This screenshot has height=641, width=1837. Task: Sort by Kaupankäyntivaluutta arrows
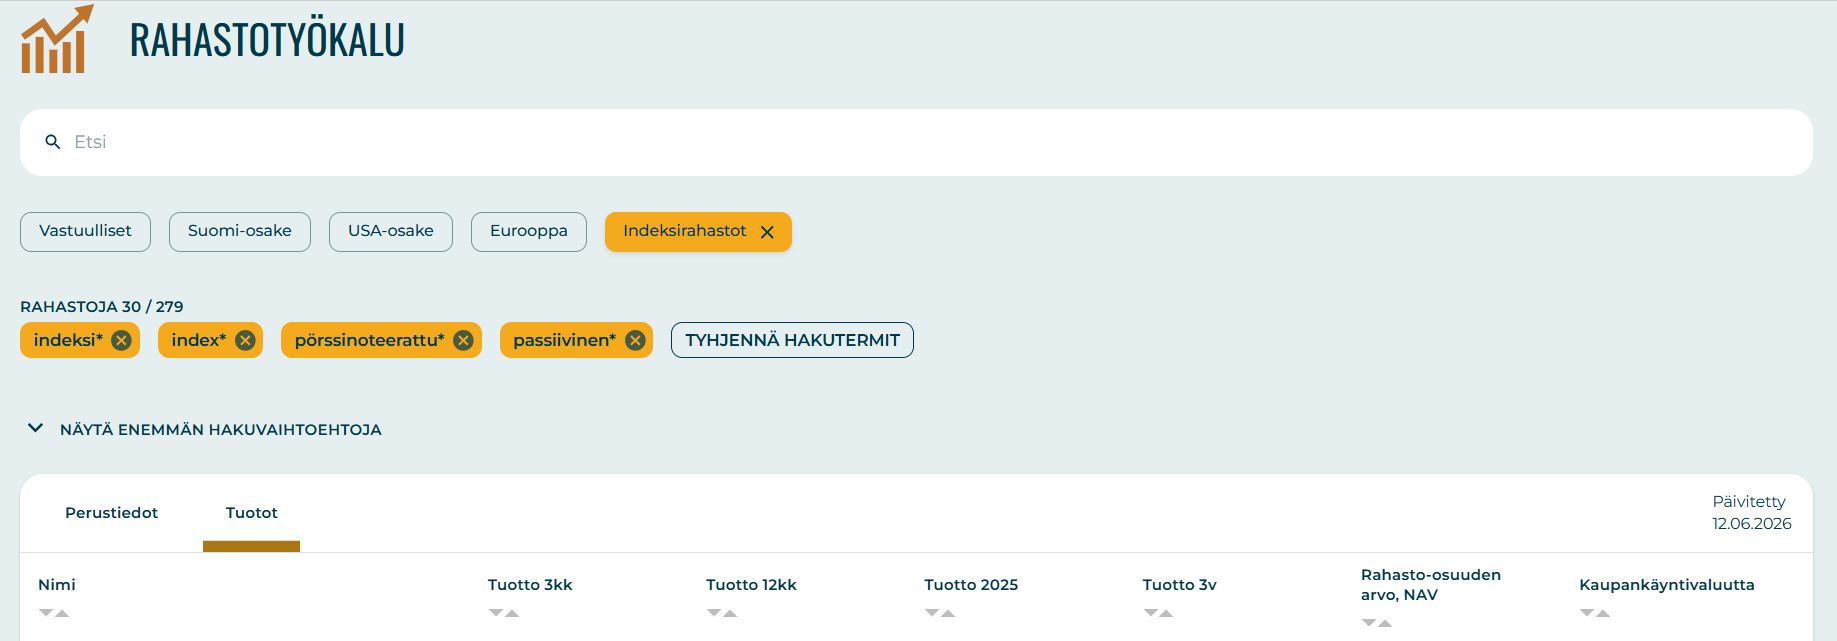click(x=1595, y=613)
